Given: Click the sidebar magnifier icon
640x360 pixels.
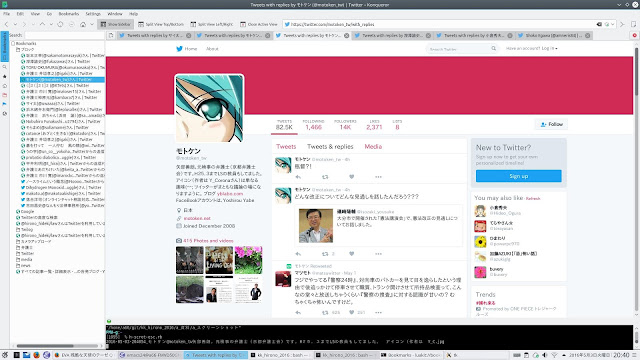Looking at the screenshot, I should [5, 67].
